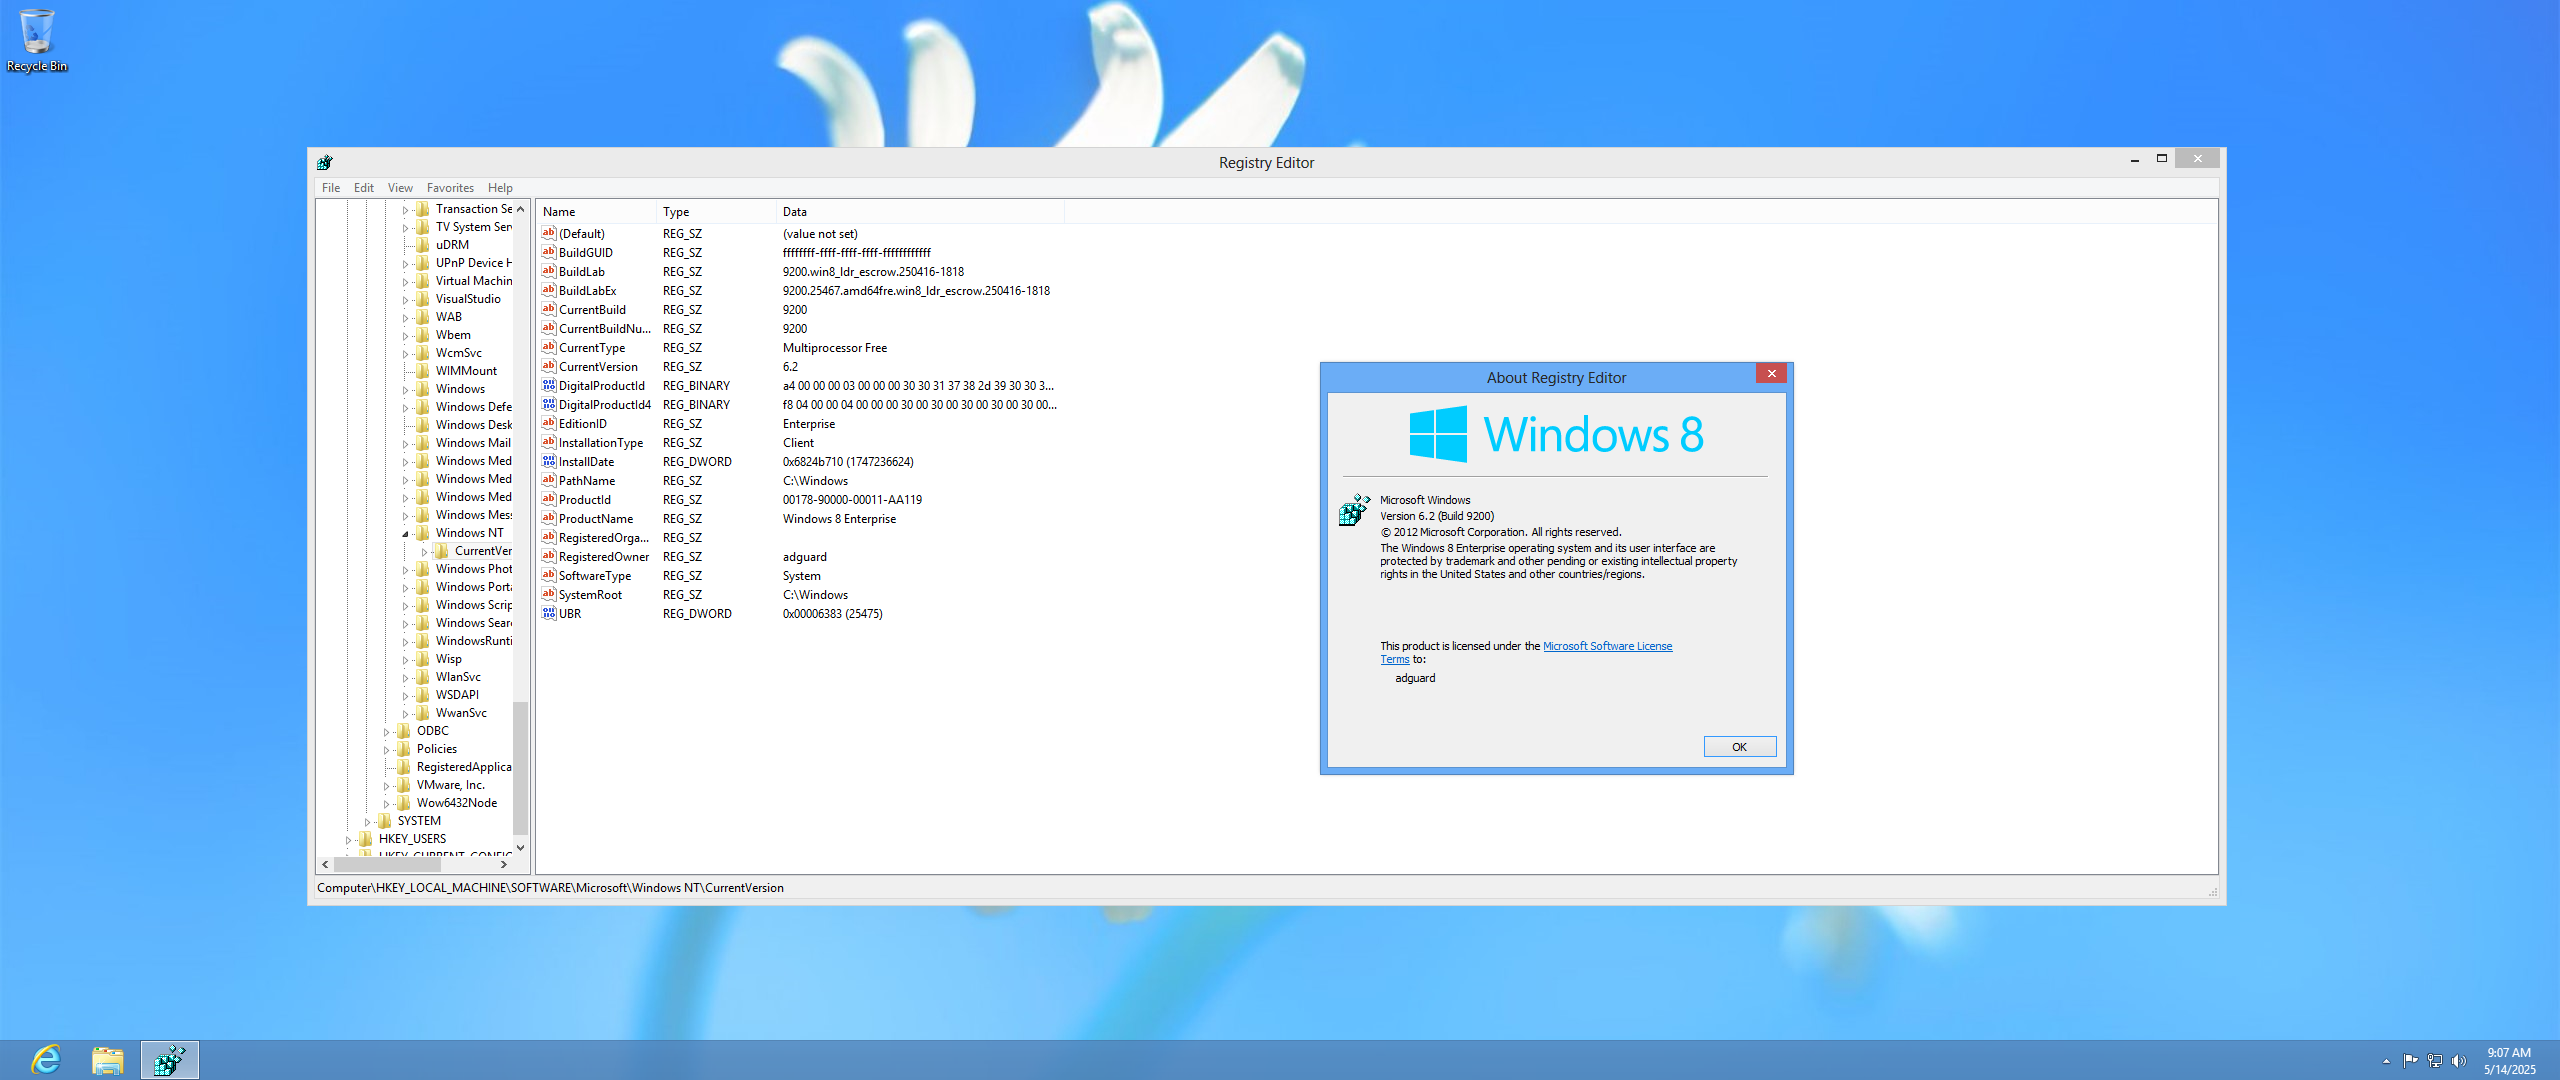The height and width of the screenshot is (1080, 2560).
Task: Click the Wbem folder icon
Action: point(422,334)
